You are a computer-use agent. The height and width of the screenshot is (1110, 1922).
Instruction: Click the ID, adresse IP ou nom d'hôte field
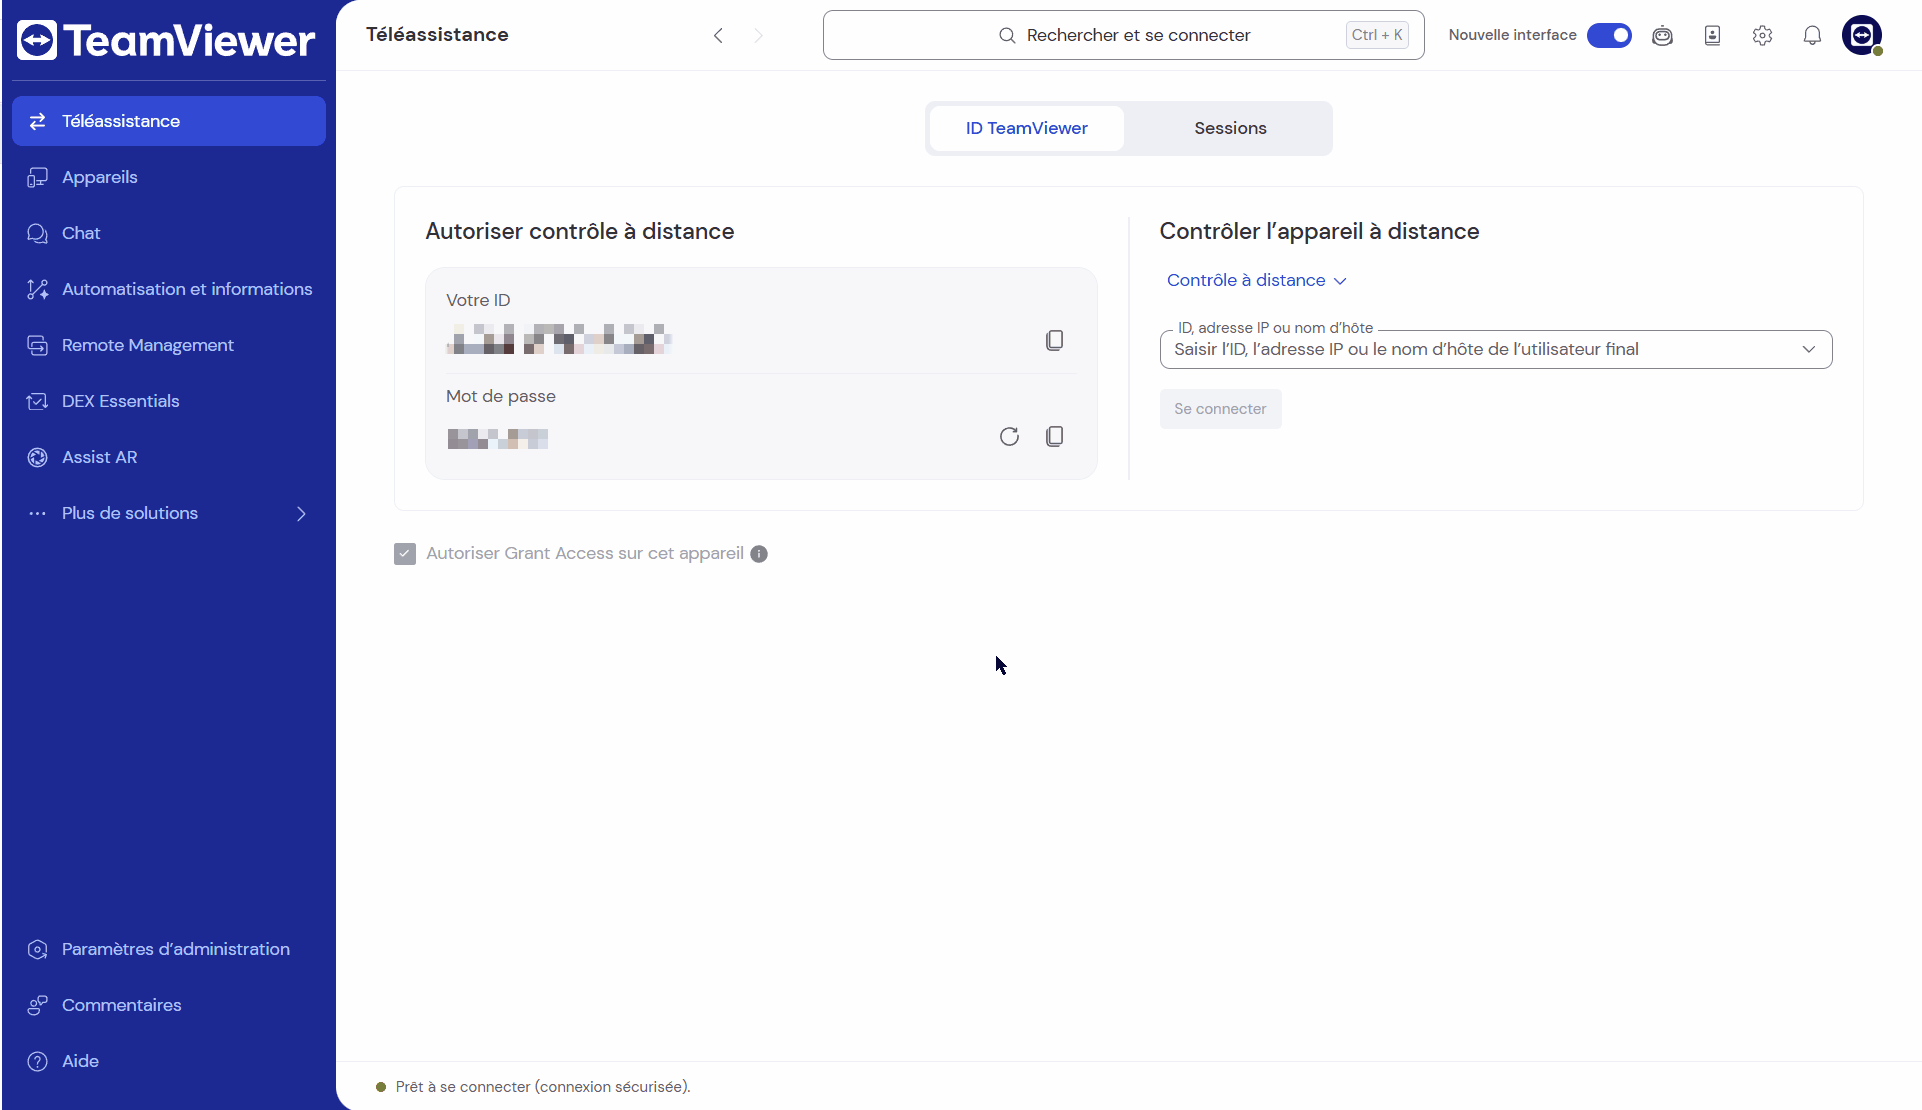coord(1495,349)
